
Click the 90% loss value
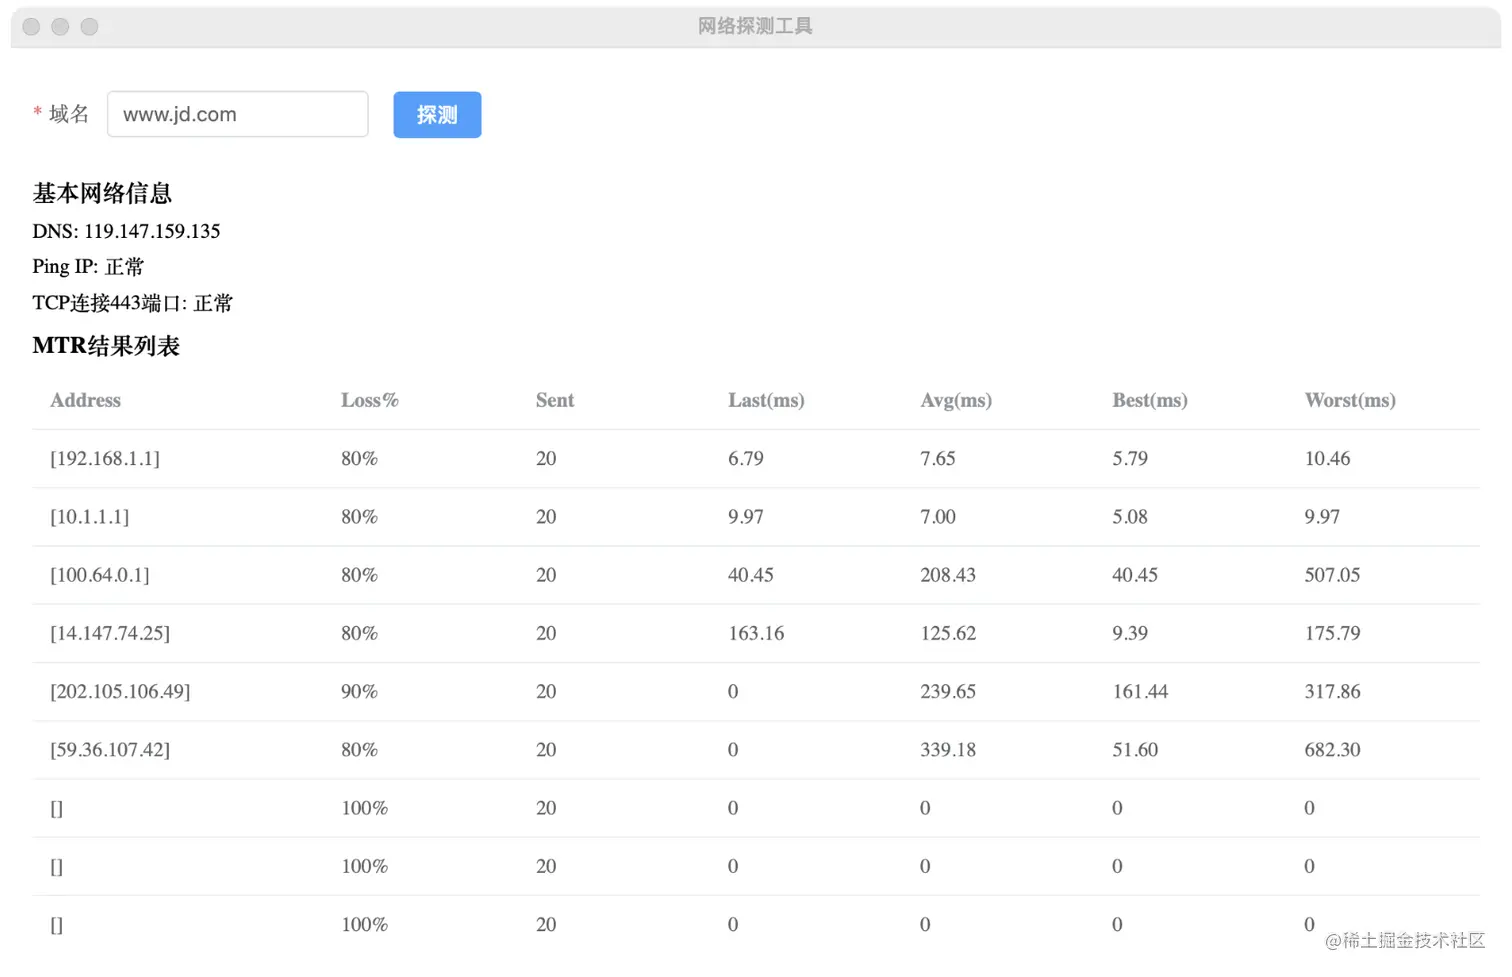(359, 691)
